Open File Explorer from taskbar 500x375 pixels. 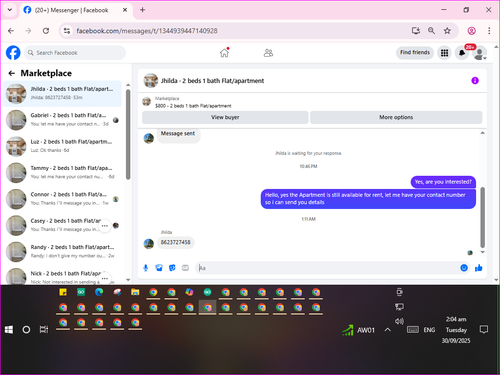pos(135,292)
